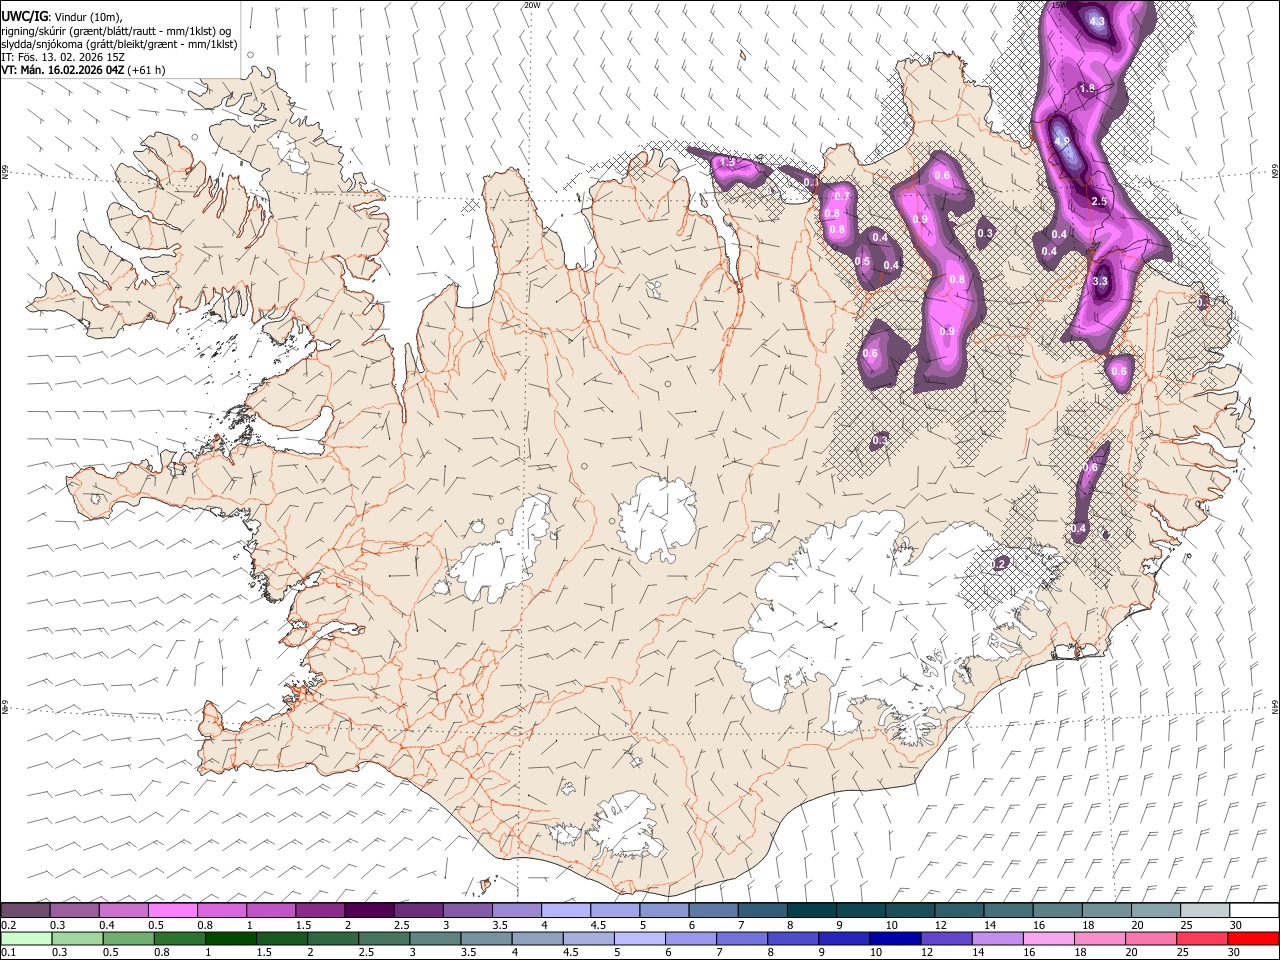Click the "0.7" snowfall value on the map

tap(842, 196)
